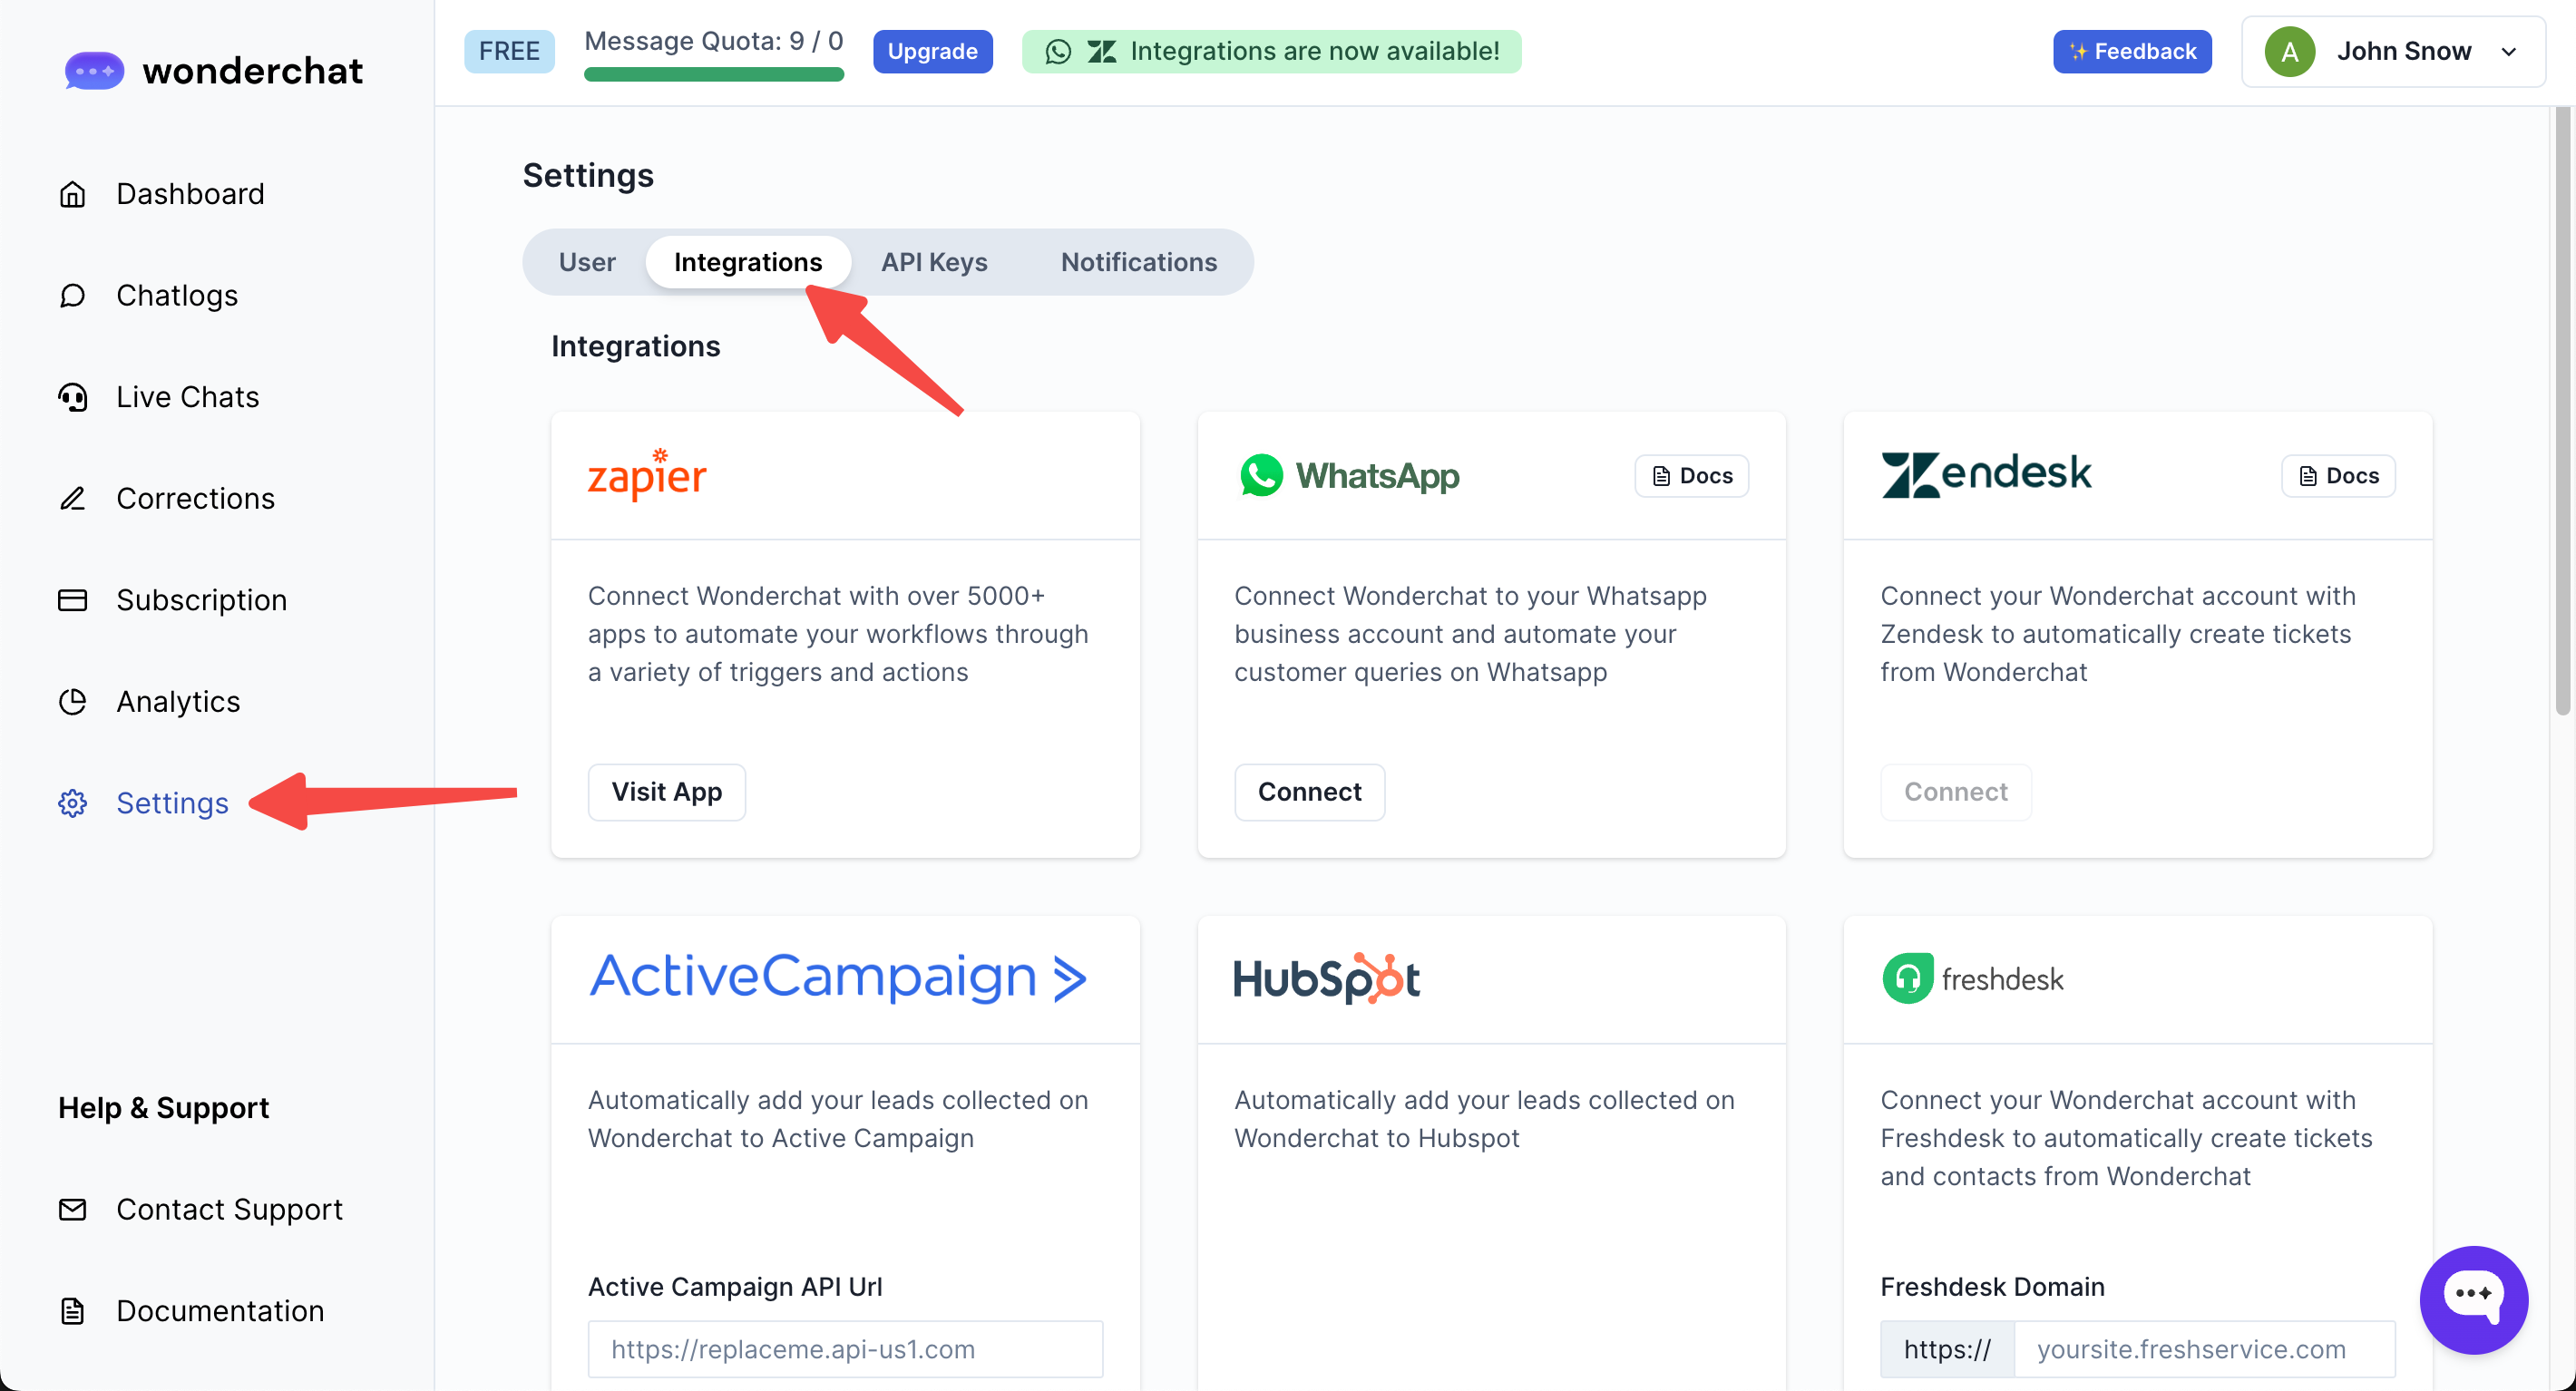Image resolution: width=2576 pixels, height=1391 pixels.
Task: Click the Live Chats headset icon
Action: point(72,397)
